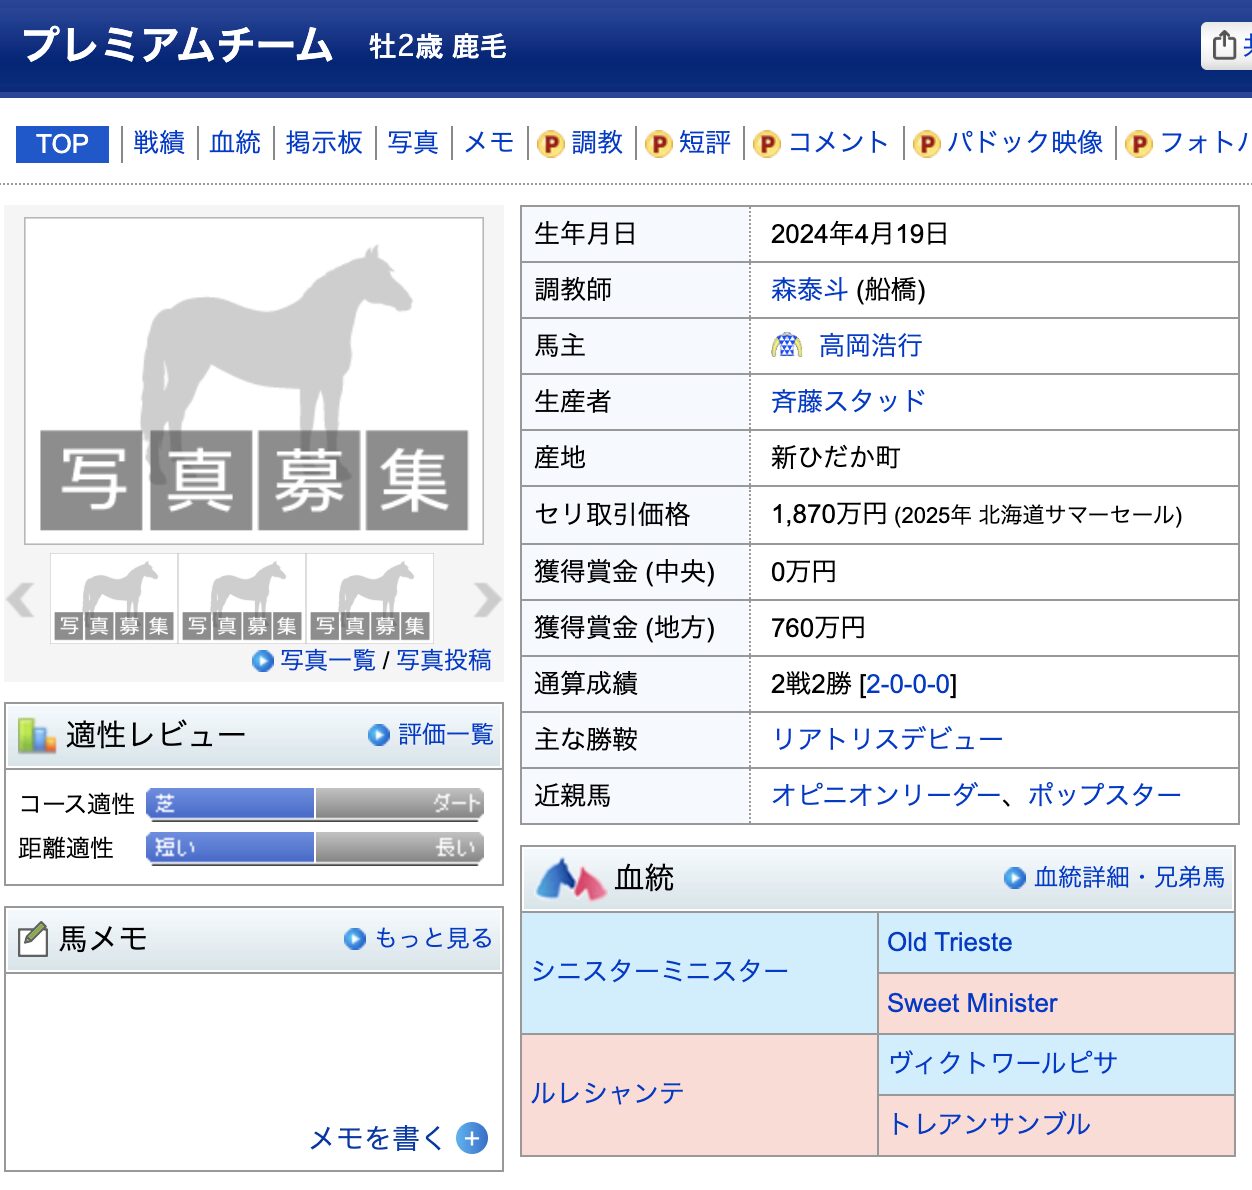Select the TOP tab
This screenshot has height=1190, width=1252.
click(62, 144)
